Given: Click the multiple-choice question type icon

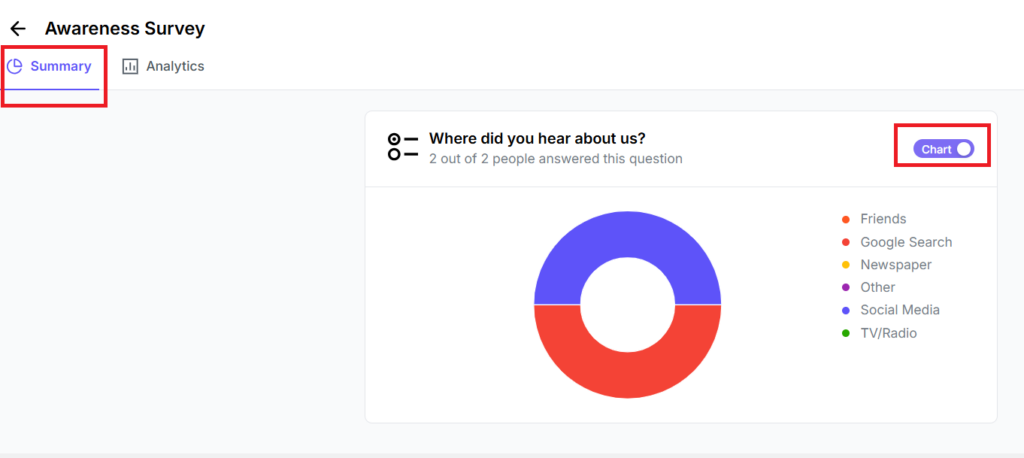Looking at the screenshot, I should click(402, 147).
